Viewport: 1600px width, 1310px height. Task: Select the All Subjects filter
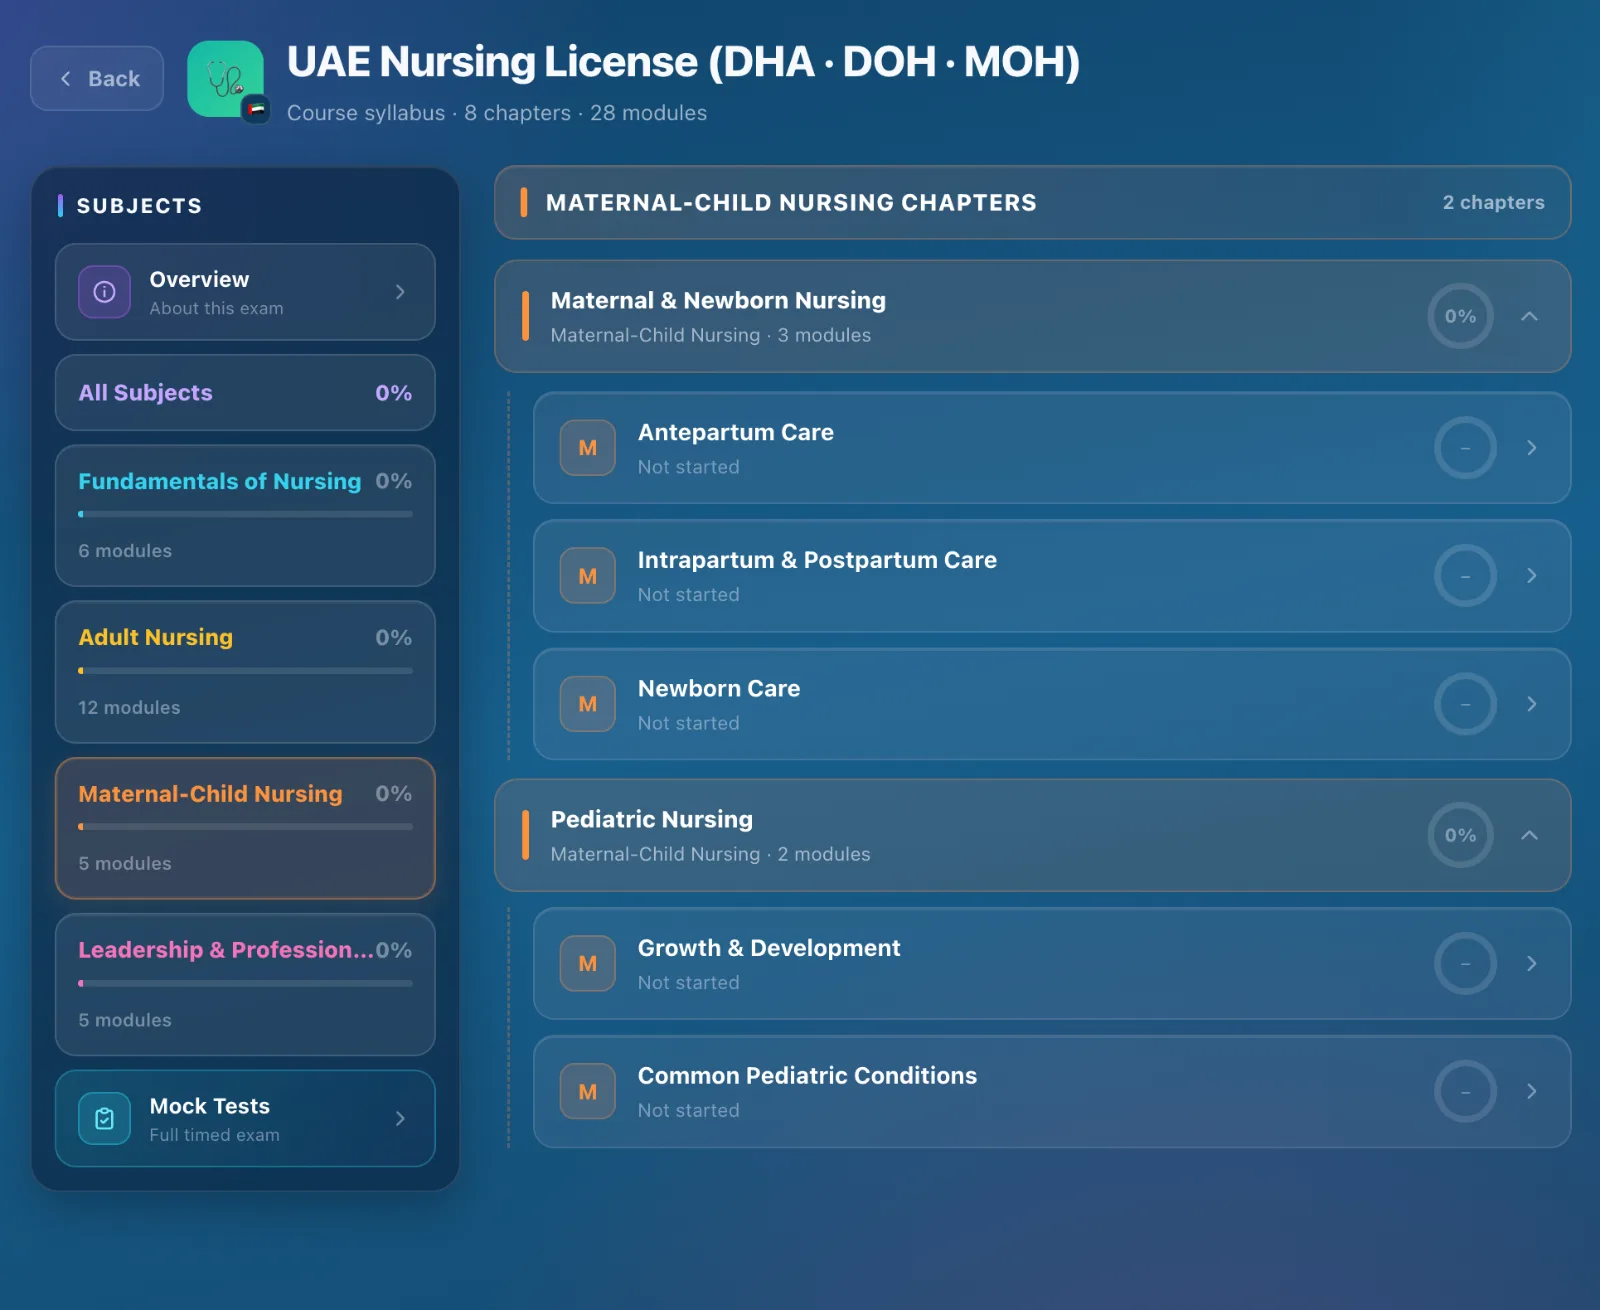[245, 393]
